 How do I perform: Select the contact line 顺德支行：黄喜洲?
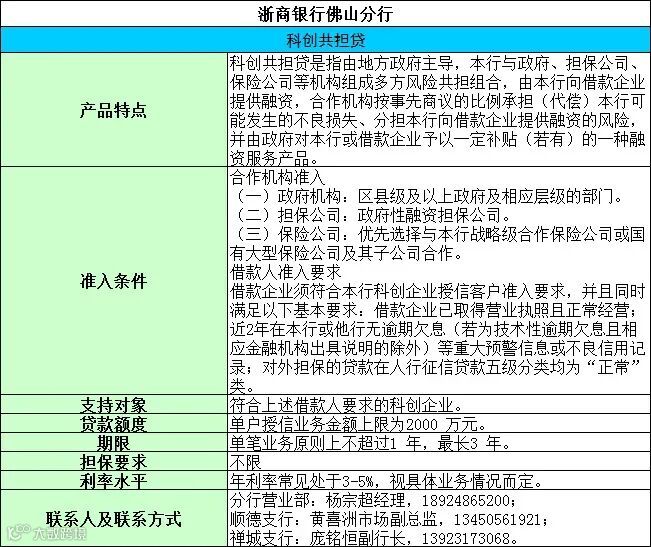click(x=389, y=519)
